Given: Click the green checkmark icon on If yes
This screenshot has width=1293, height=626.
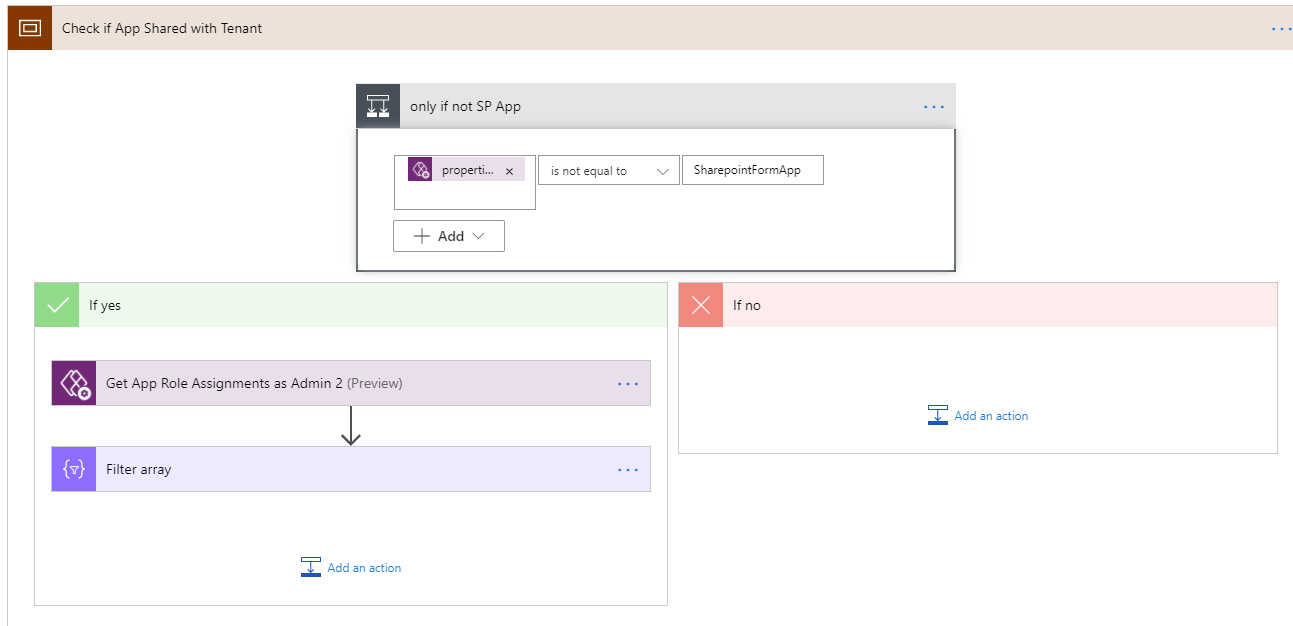Looking at the screenshot, I should pyautogui.click(x=56, y=304).
